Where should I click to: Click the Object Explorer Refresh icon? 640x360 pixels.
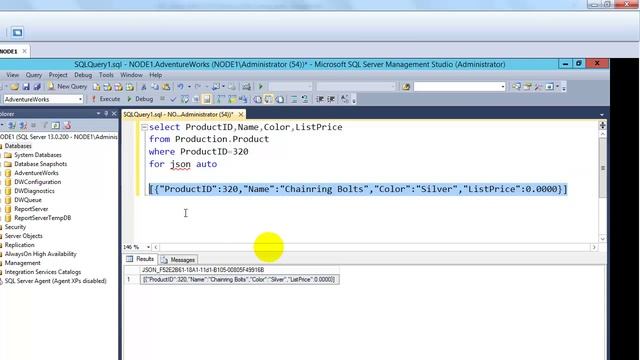[56, 125]
